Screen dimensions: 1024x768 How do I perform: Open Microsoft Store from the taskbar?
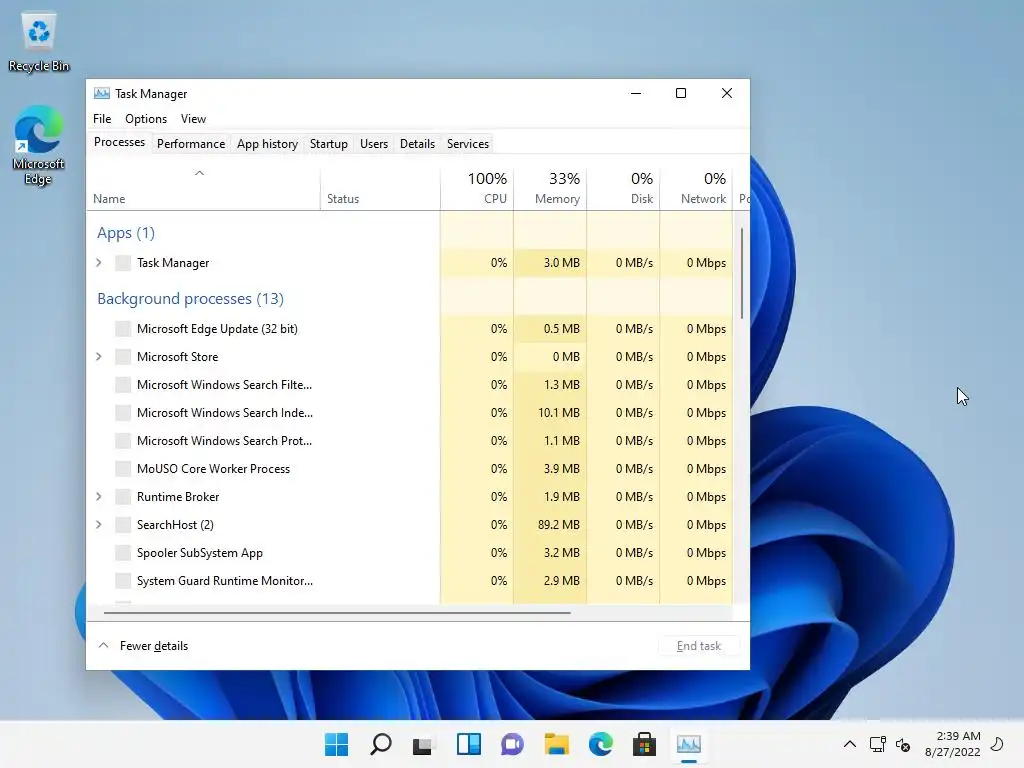(x=644, y=744)
